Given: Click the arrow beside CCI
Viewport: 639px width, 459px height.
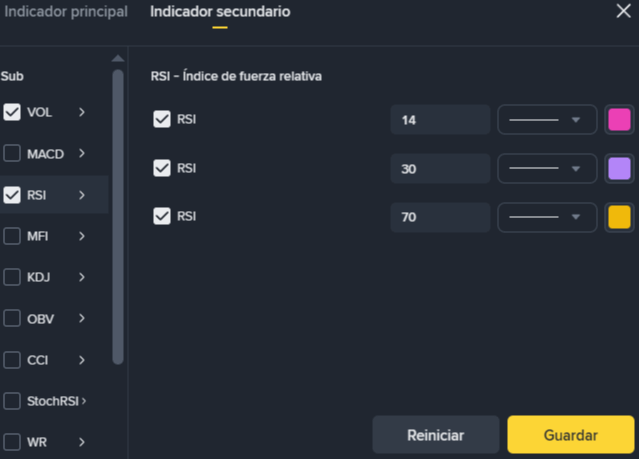Looking at the screenshot, I should click(82, 360).
